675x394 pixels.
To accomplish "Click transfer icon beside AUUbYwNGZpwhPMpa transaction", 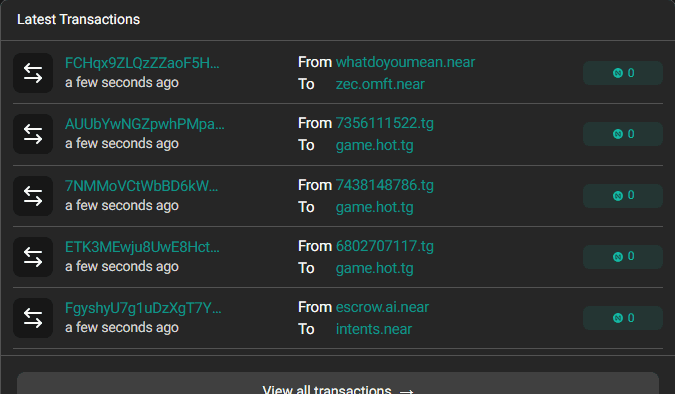I will 33,134.
